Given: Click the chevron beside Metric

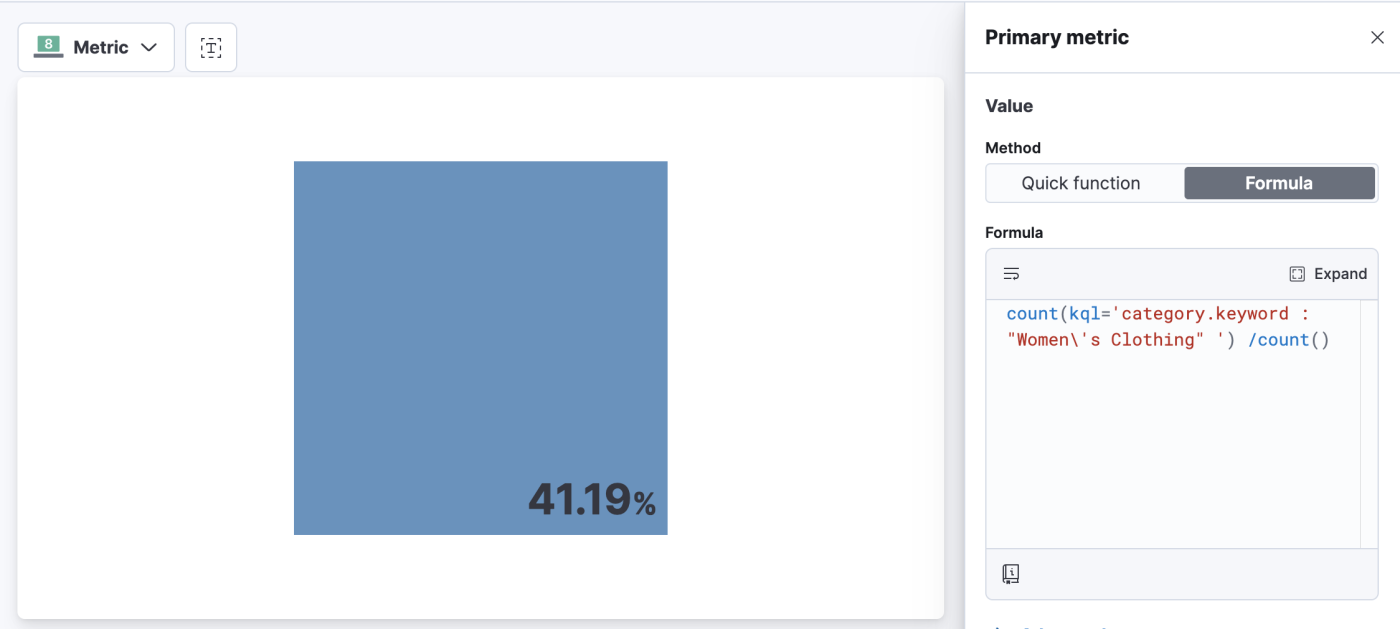Looking at the screenshot, I should point(149,48).
